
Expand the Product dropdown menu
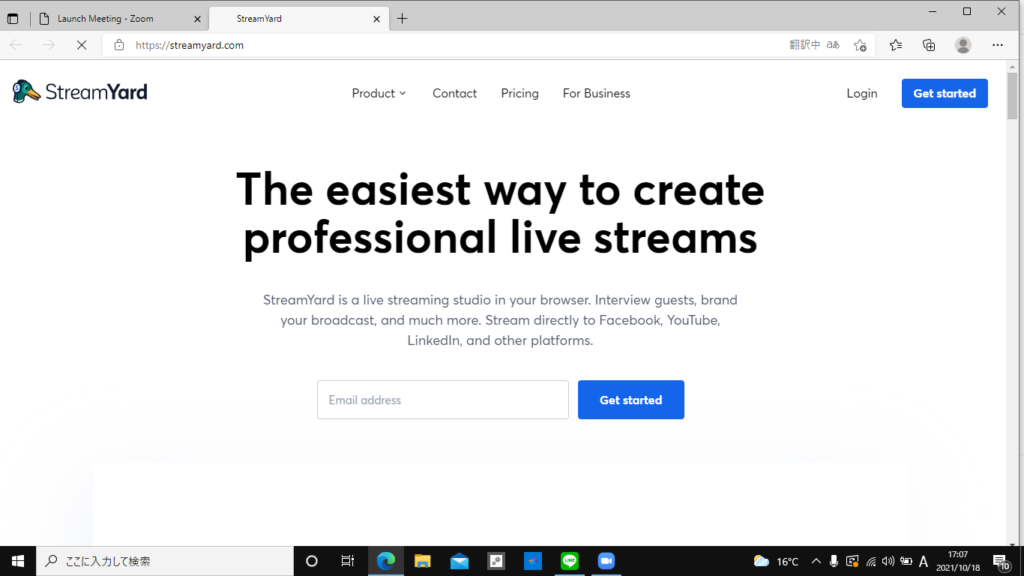pos(379,93)
